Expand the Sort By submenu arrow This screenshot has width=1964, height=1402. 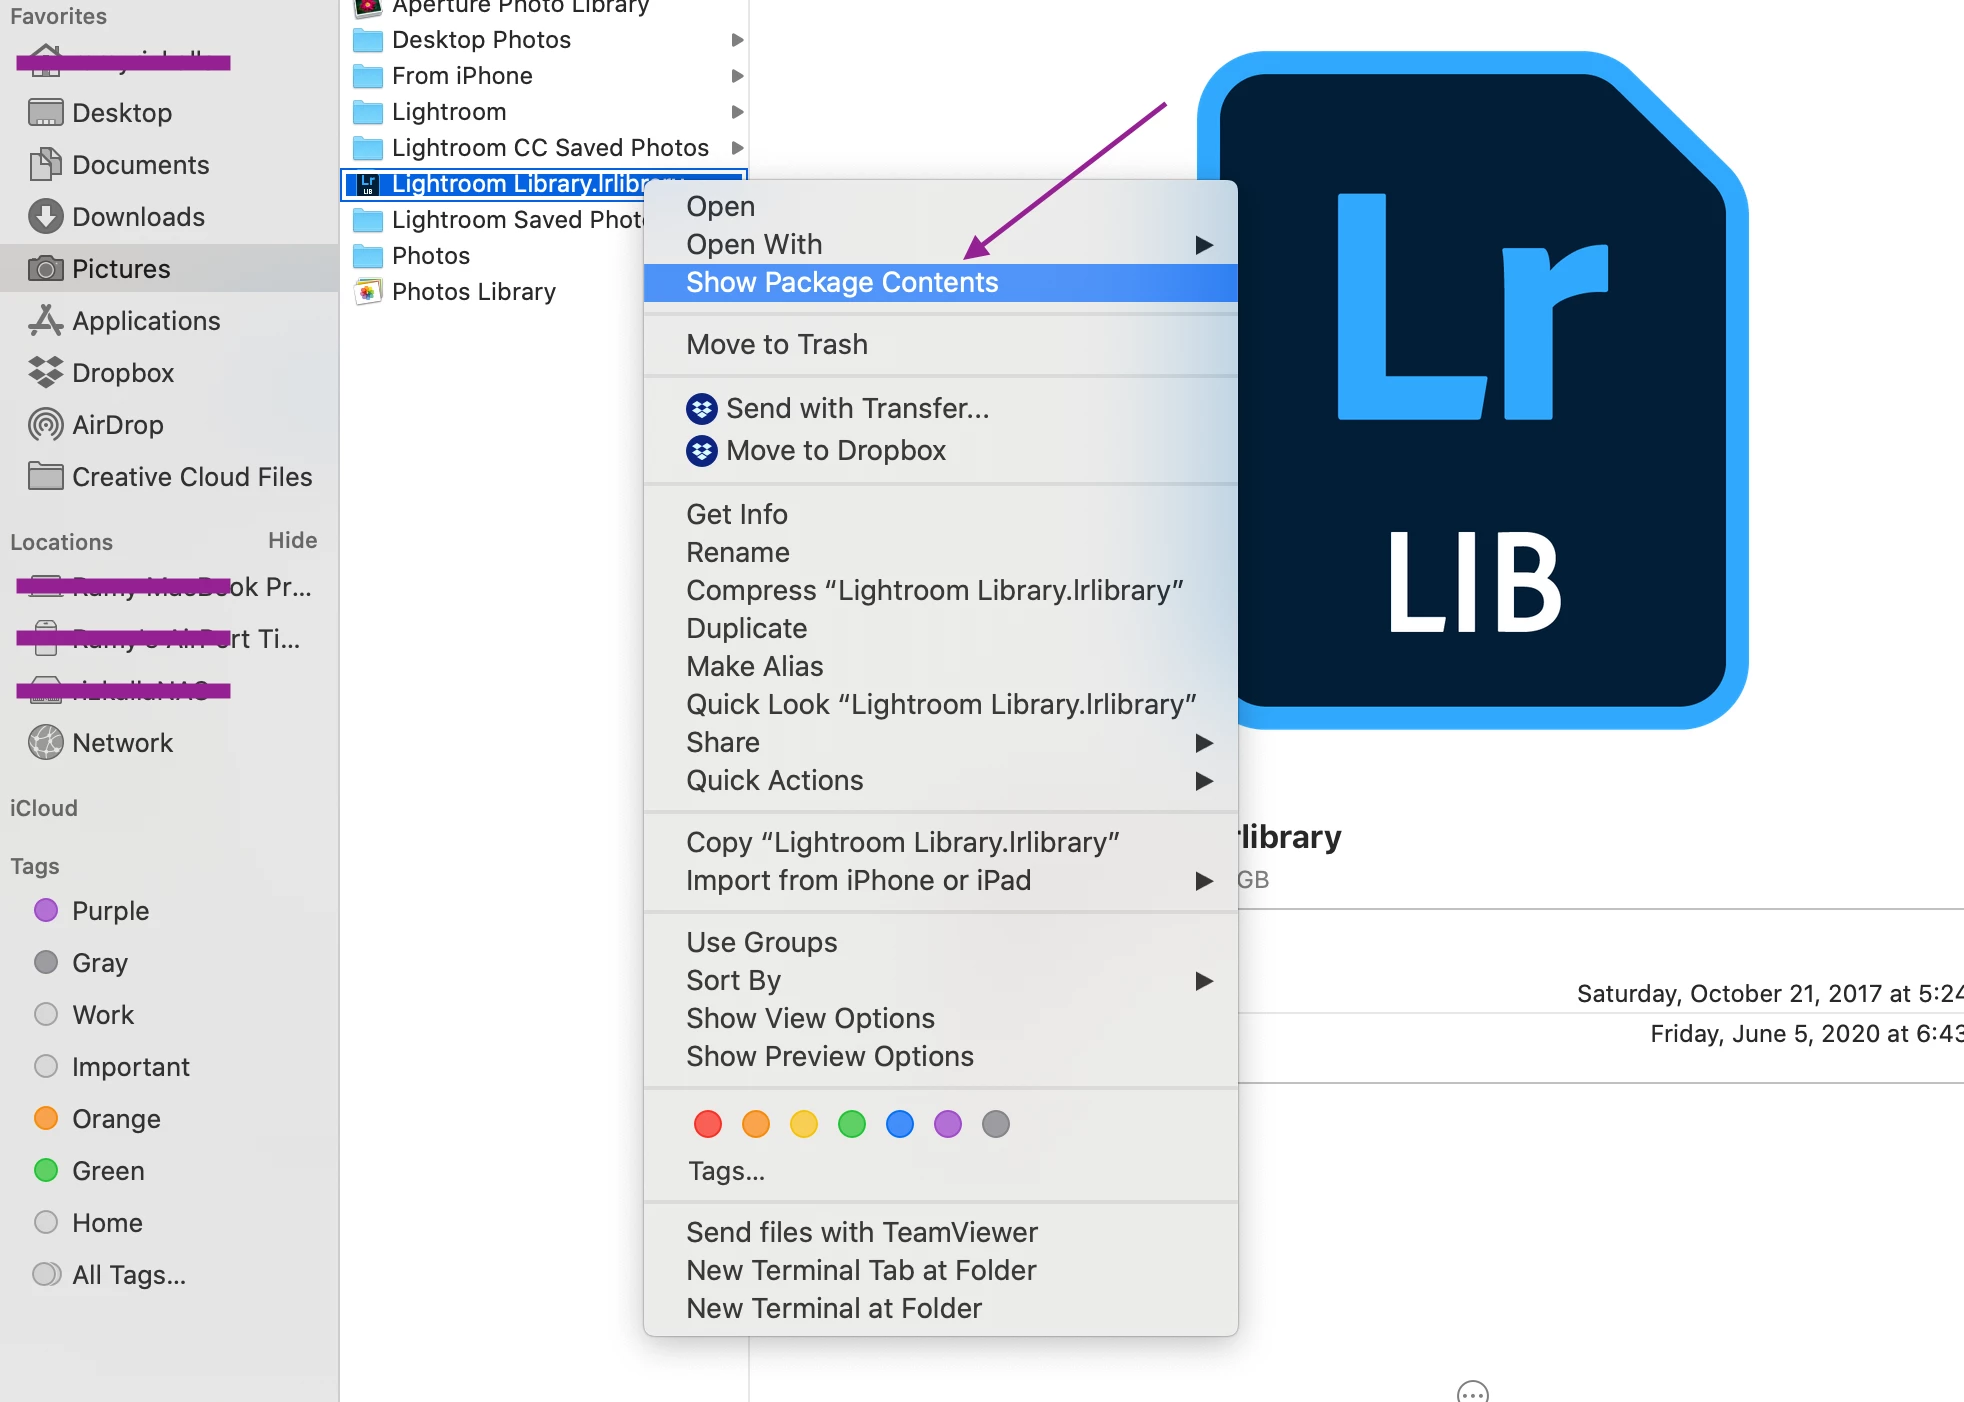tap(1204, 981)
